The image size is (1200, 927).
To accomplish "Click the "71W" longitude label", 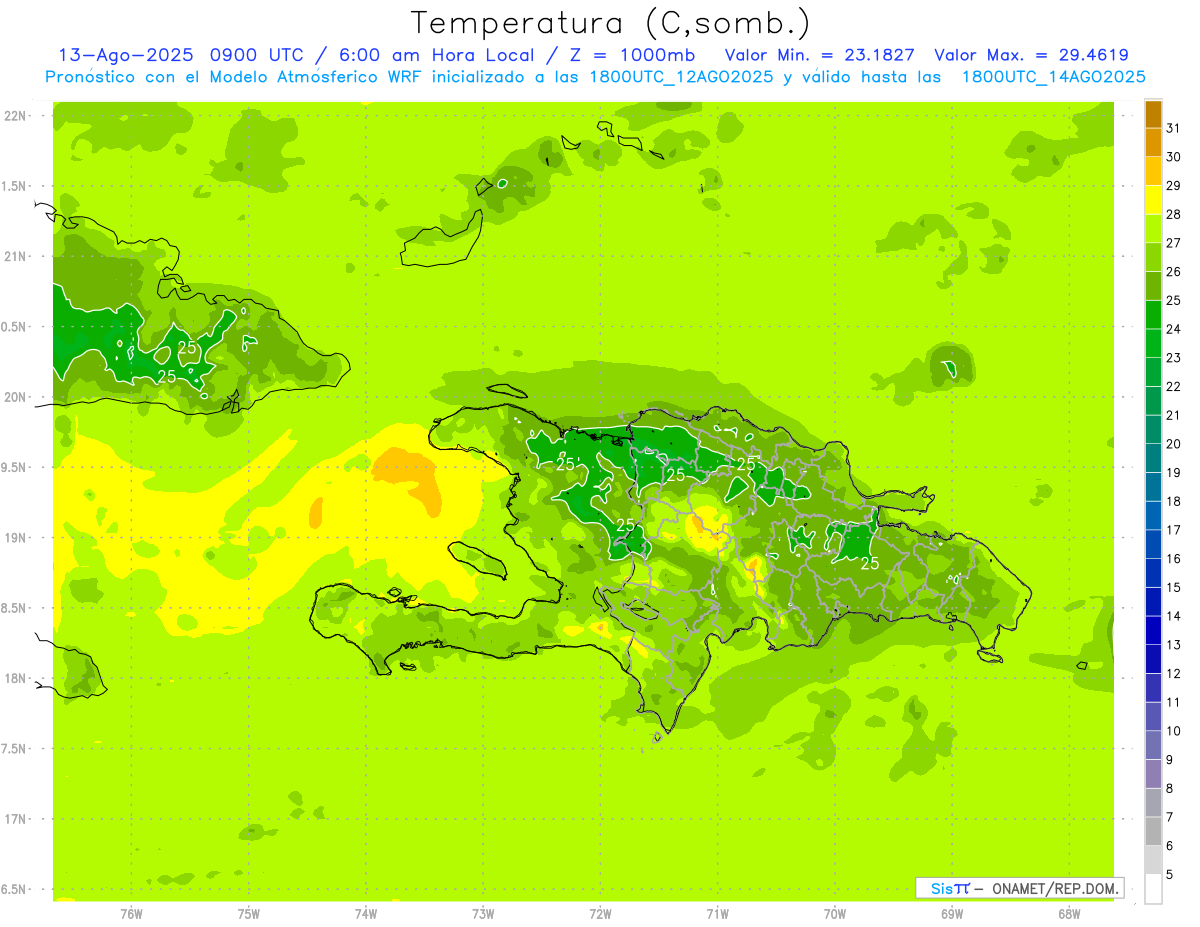I will point(717,914).
